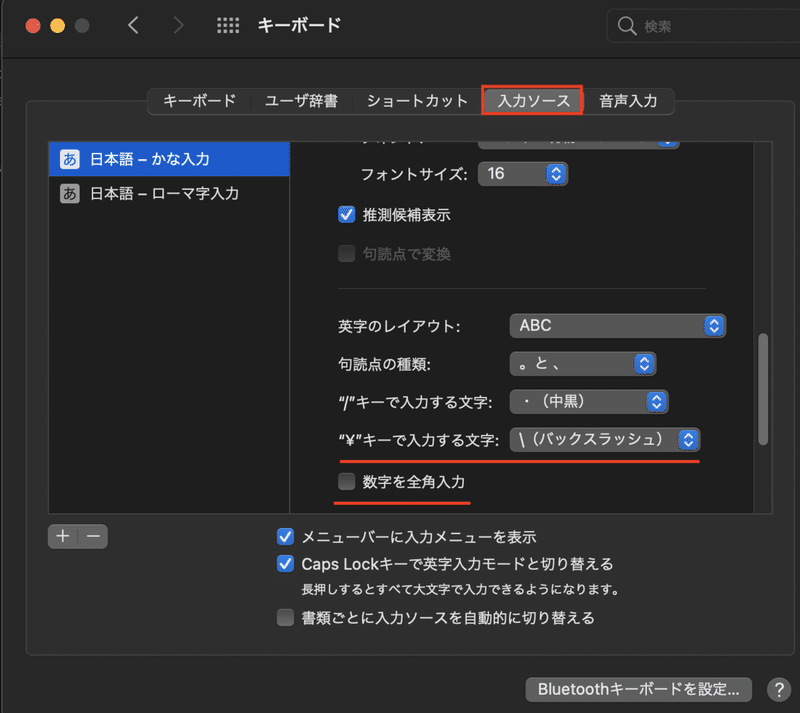Enable 数字を全角入力 checkbox
The image size is (800, 713).
346,482
